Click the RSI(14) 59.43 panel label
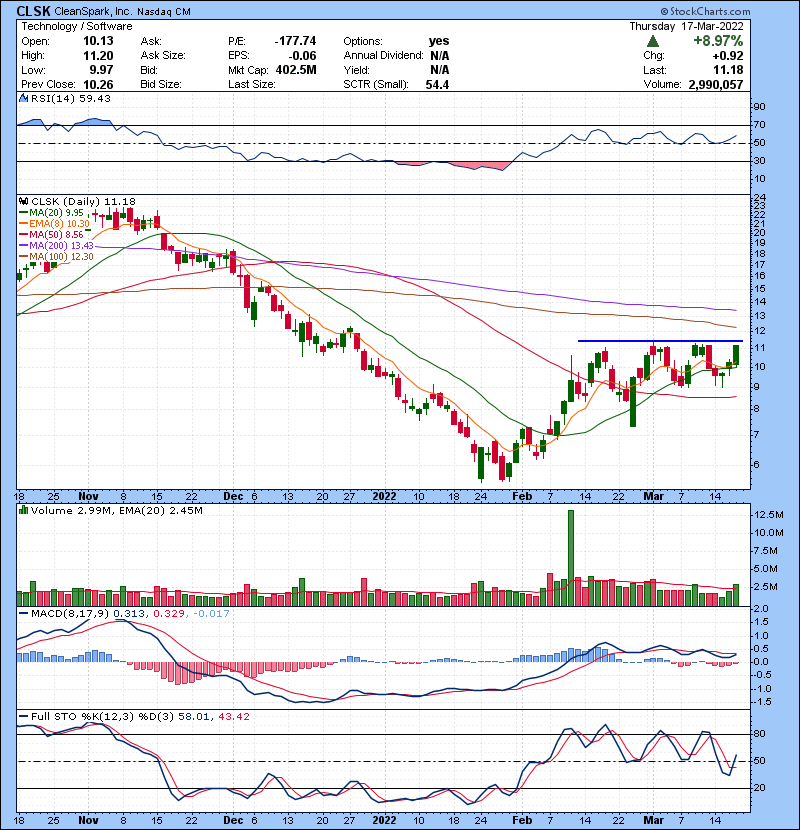Screen dimensions: 800x830 (70, 98)
